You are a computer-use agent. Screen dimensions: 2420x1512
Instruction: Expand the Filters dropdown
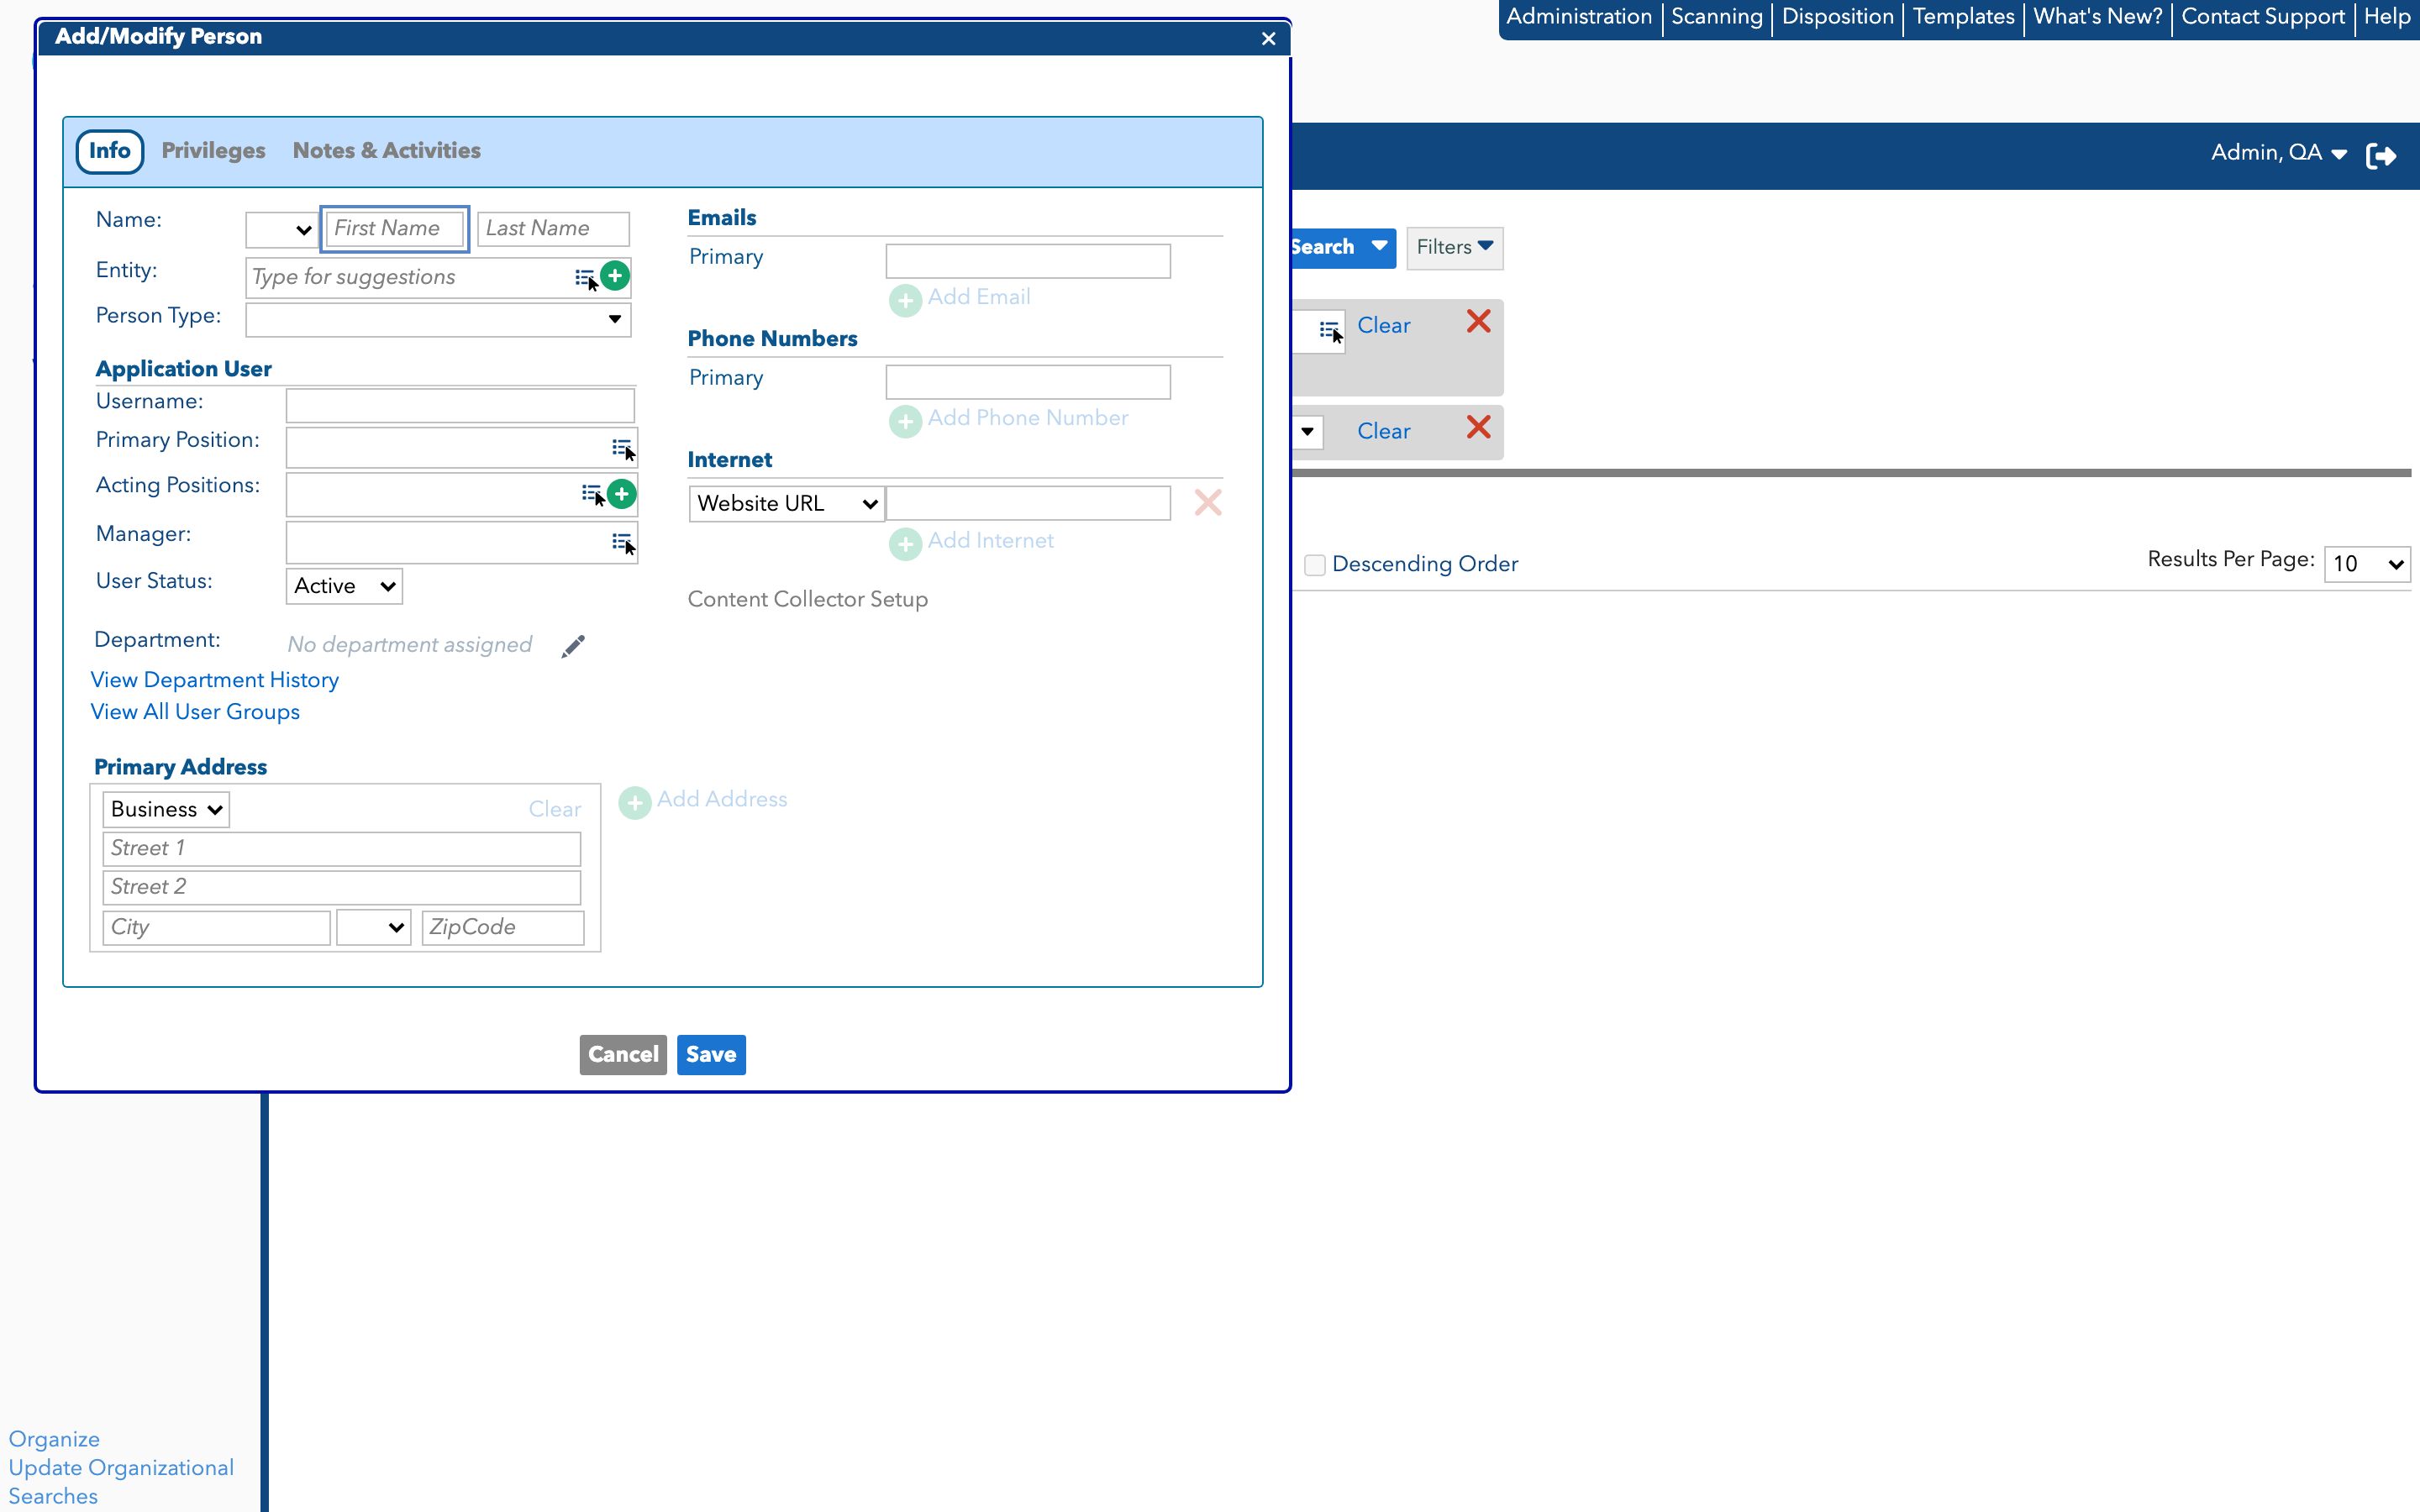coord(1454,247)
